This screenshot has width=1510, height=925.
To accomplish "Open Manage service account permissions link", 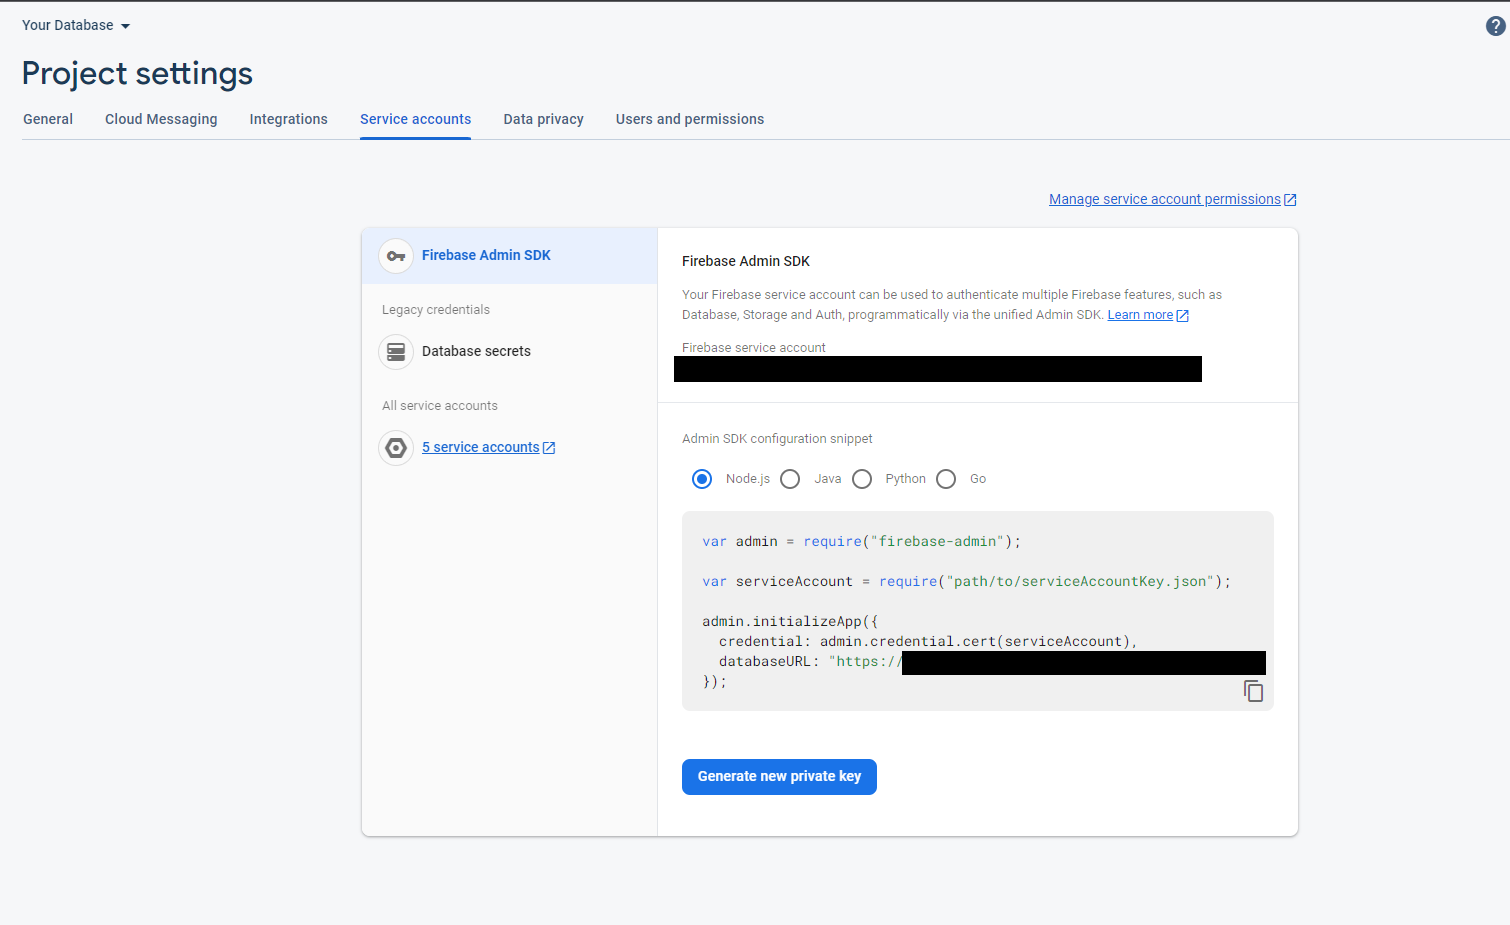I will (x=1164, y=200).
